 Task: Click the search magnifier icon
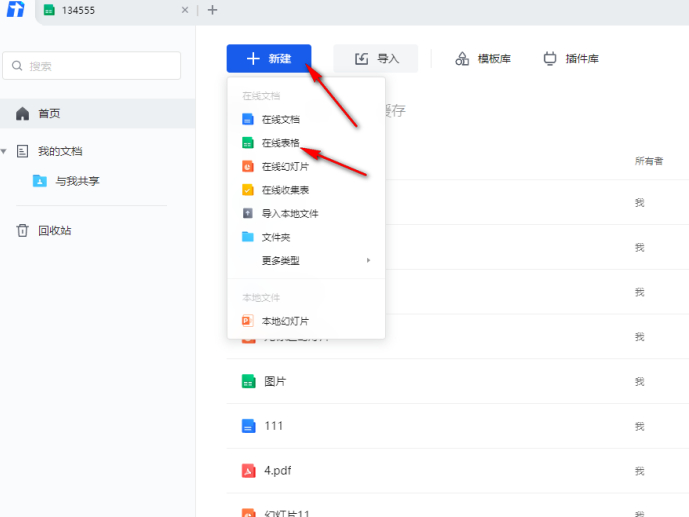point(17,66)
